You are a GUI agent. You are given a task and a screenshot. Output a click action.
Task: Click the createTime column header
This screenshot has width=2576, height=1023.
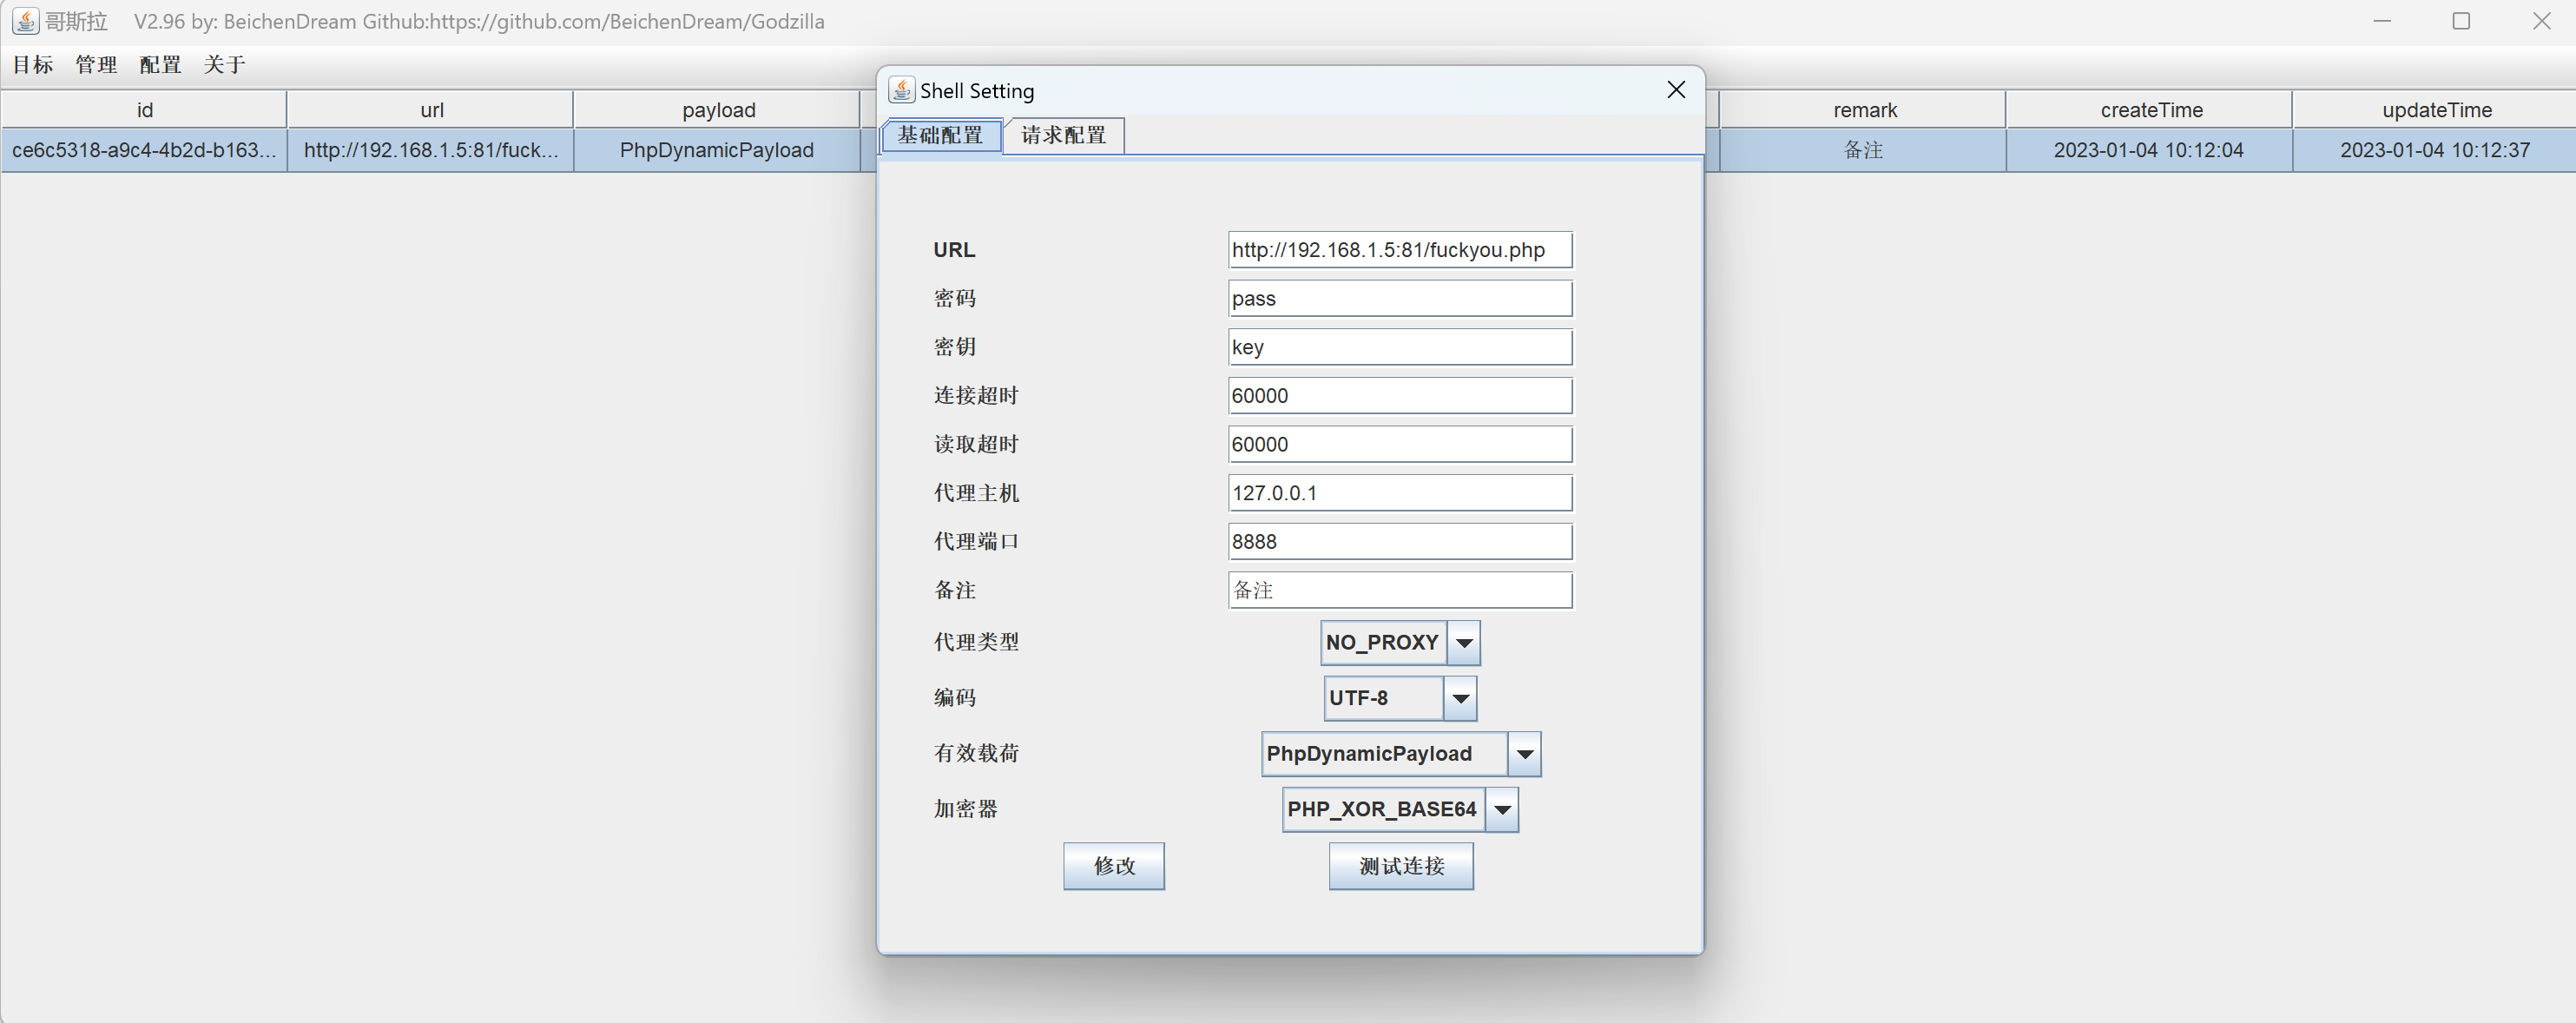click(x=2150, y=110)
